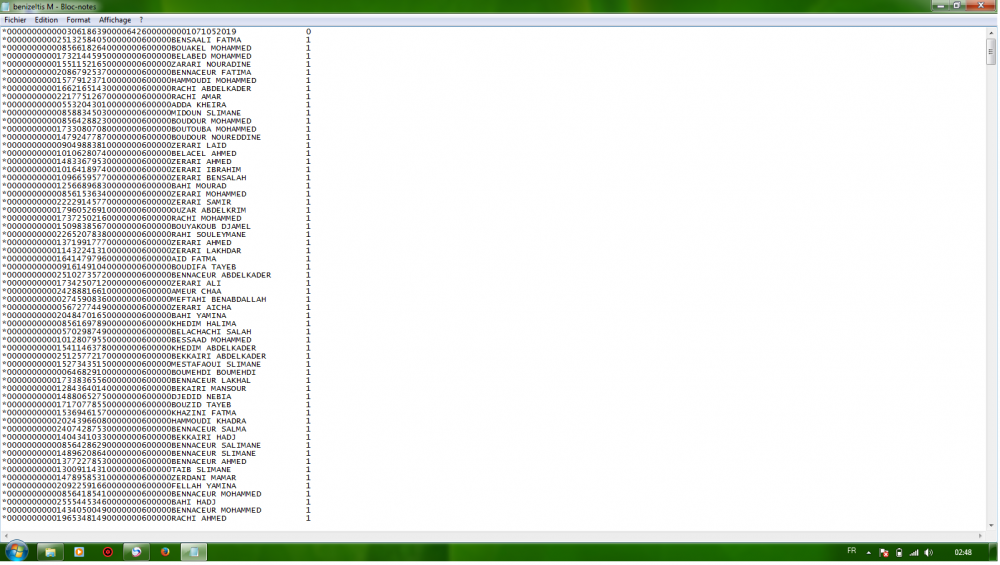Open Windows Explorer from the taskbar
The height and width of the screenshot is (565, 1000).
tap(49, 551)
